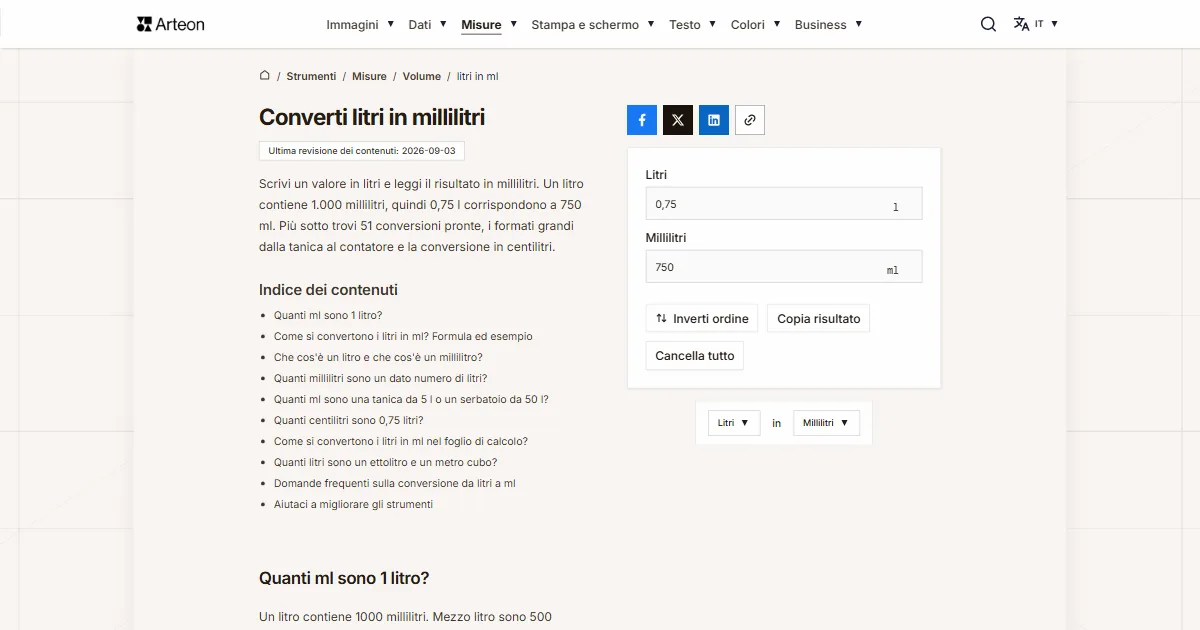Click the Copia risultato button

pos(819,319)
